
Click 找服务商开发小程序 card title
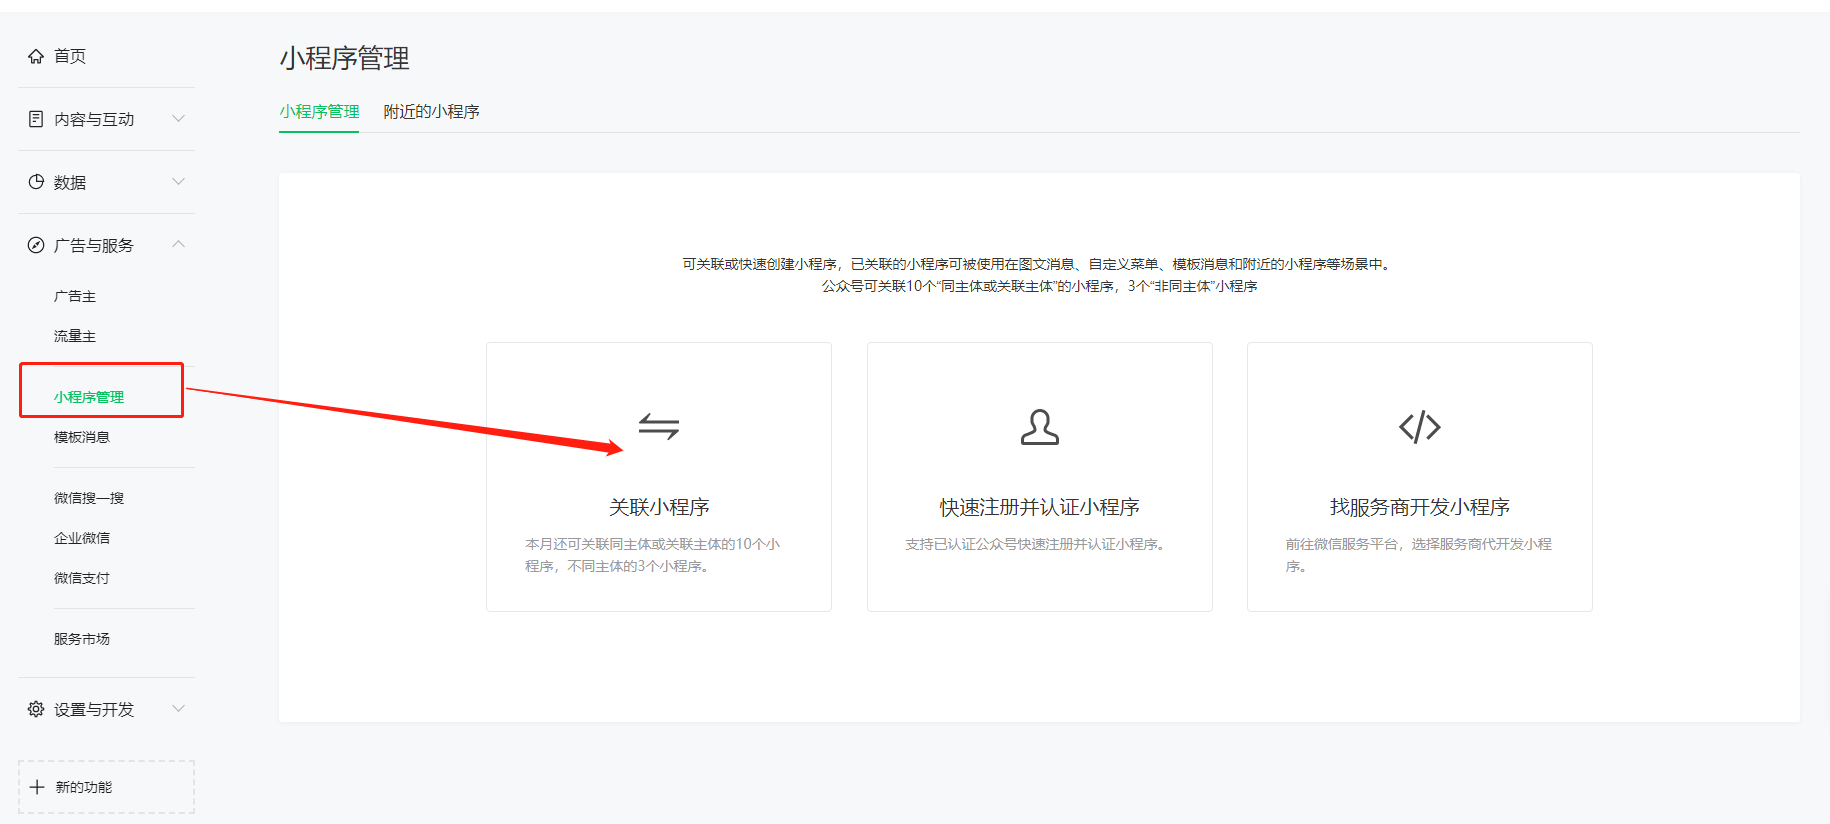1420,507
